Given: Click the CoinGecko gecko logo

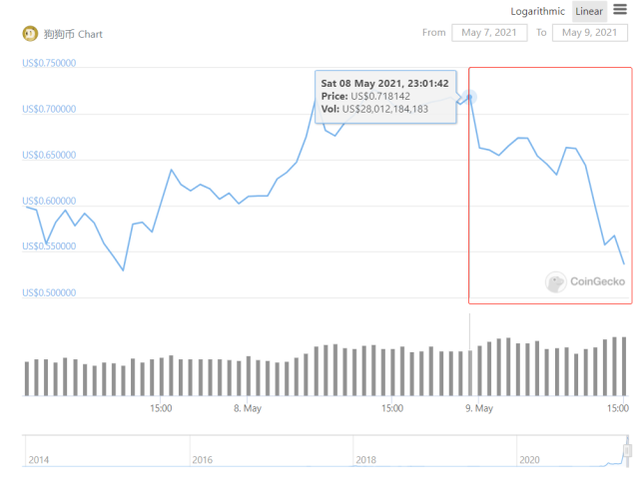Looking at the screenshot, I should coord(555,283).
